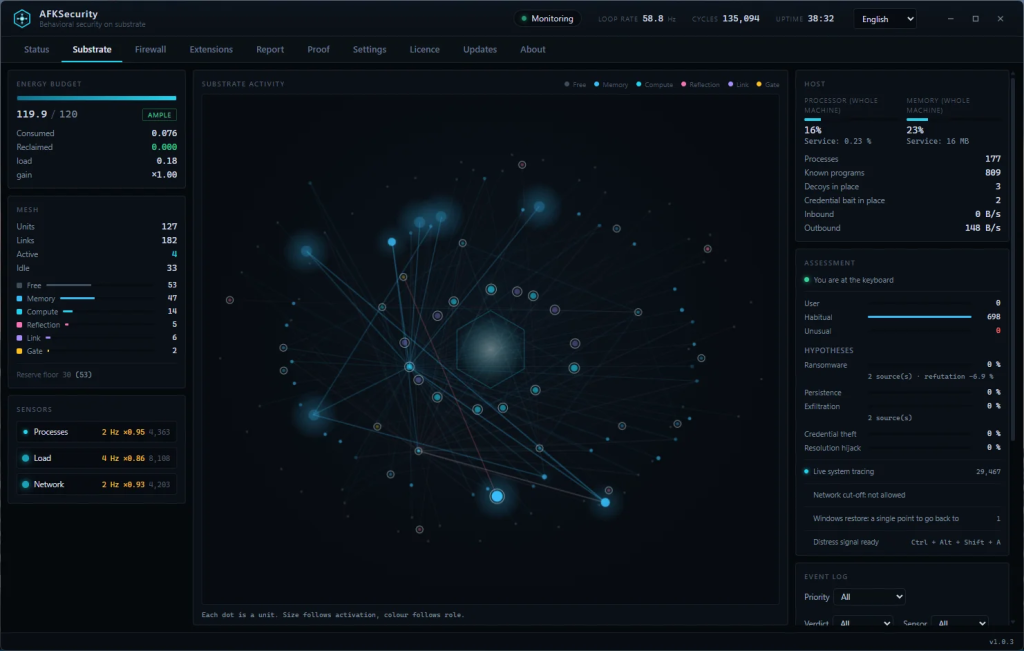Click the AFKSecurity hexagon logo icon

coord(22,18)
